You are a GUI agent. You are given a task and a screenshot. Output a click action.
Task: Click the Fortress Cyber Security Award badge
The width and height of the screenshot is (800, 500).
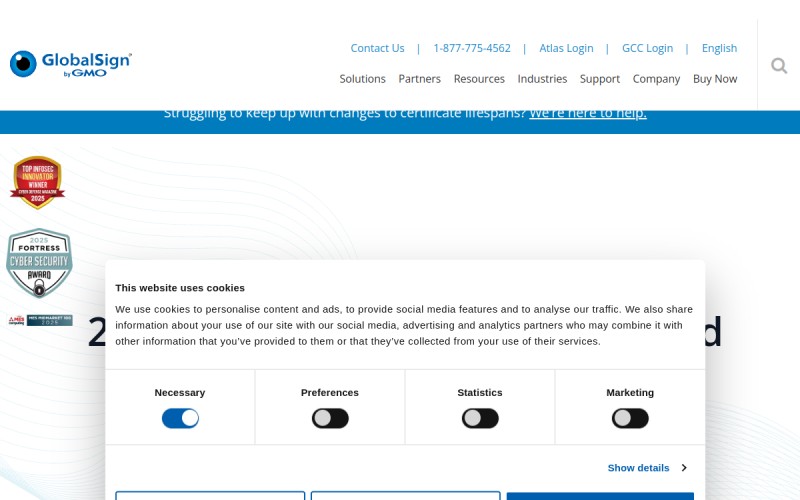click(39, 263)
